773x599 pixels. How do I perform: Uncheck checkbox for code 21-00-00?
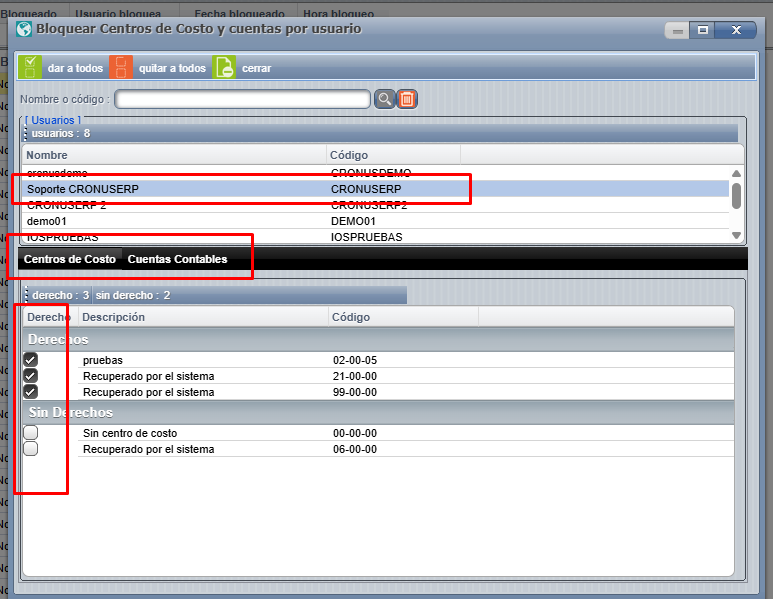[31, 376]
